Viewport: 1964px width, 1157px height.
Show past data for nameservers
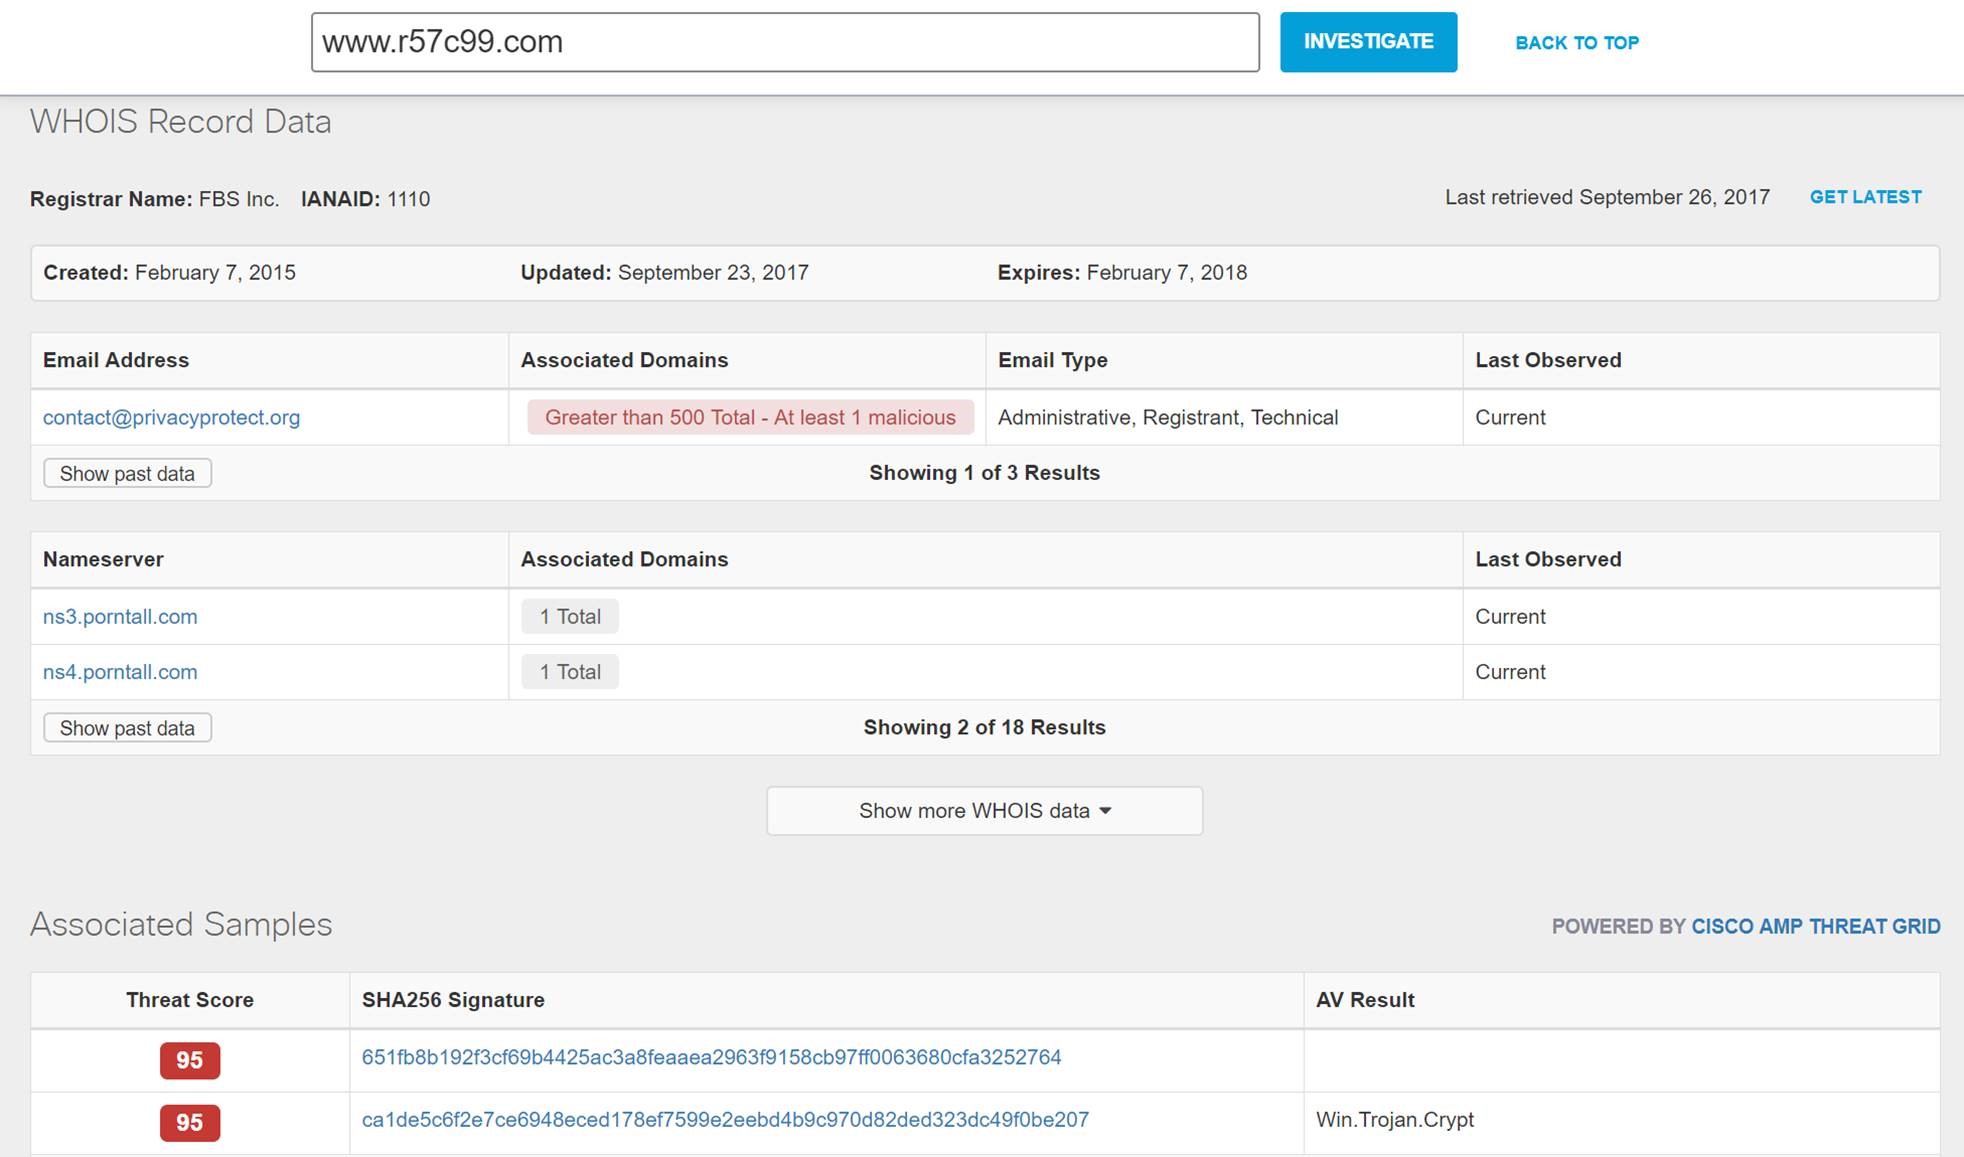tap(127, 728)
